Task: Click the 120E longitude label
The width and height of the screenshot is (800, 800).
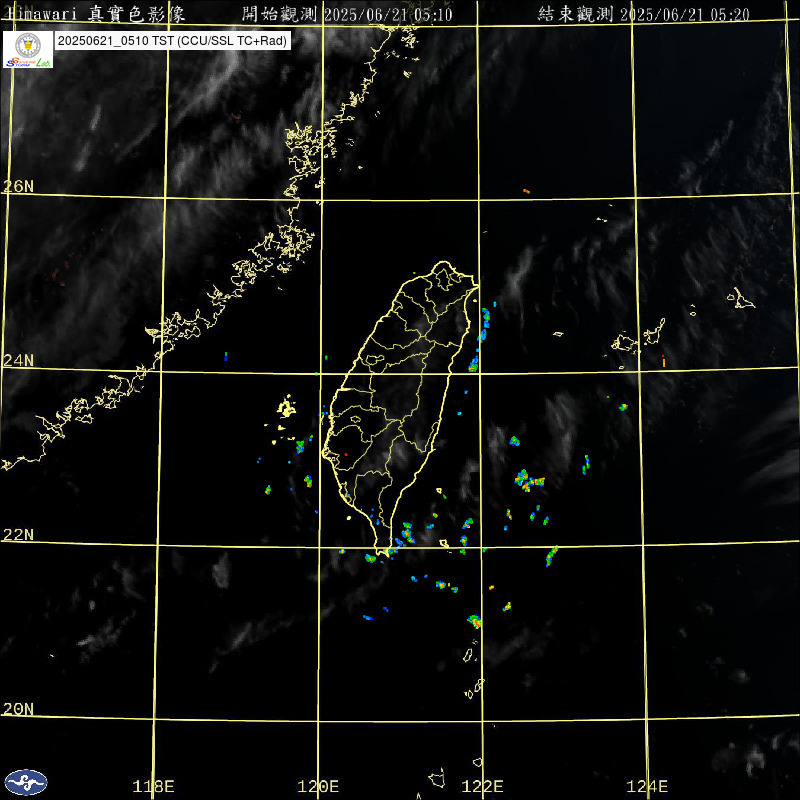Action: pos(318,786)
